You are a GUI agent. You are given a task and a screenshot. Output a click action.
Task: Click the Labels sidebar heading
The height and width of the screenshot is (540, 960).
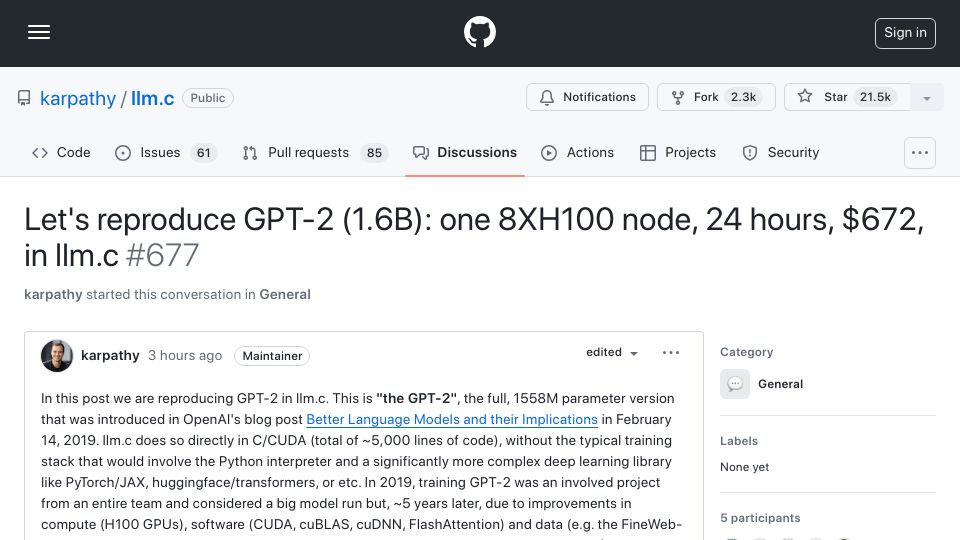pos(739,441)
